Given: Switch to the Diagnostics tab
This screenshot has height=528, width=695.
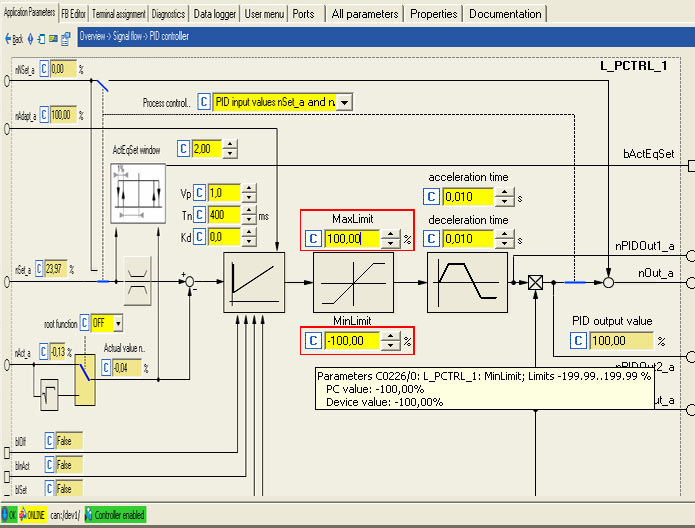Looking at the screenshot, I should (x=168, y=14).
